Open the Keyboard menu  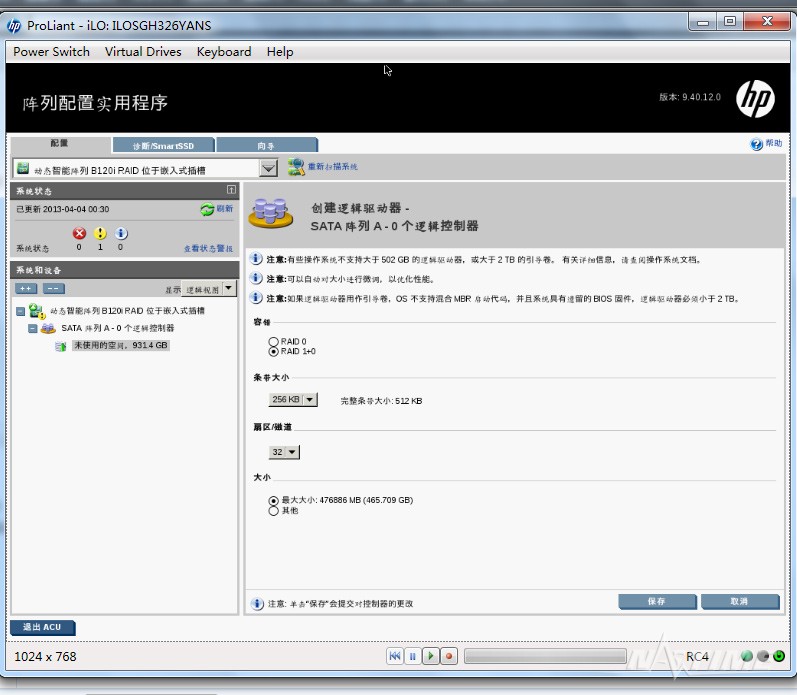(x=224, y=52)
